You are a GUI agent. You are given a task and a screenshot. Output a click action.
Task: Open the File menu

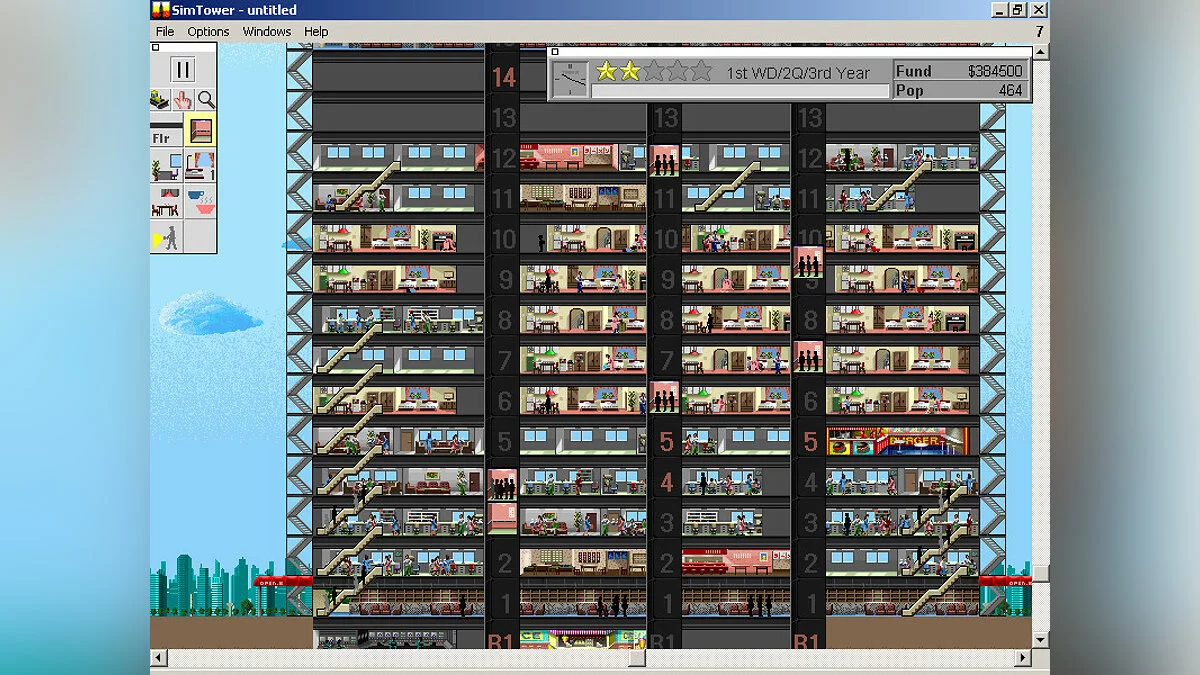coord(165,32)
